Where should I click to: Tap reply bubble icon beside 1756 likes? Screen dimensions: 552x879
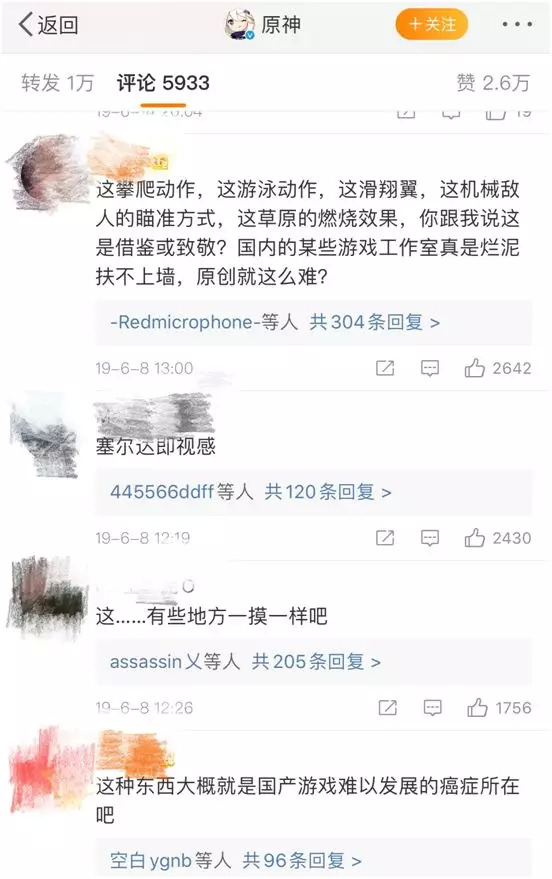coord(432,708)
